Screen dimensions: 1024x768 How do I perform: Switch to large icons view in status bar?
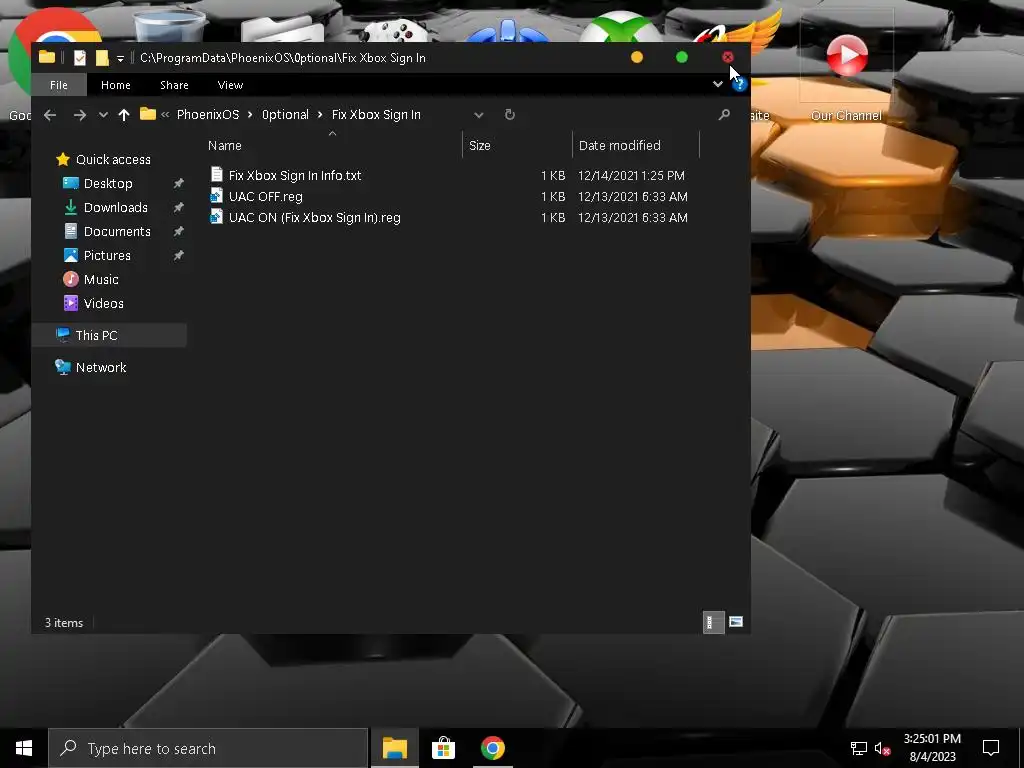point(736,622)
